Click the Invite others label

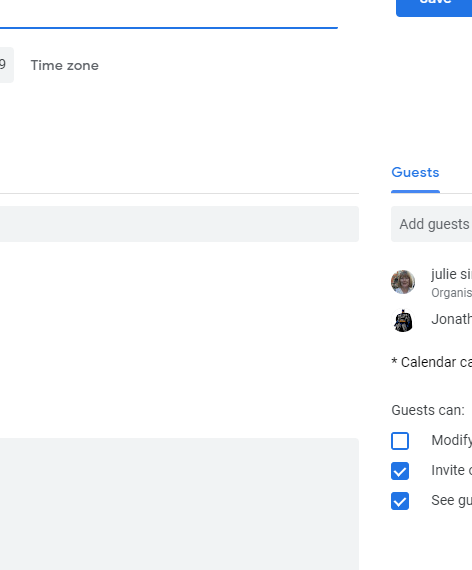coord(451,470)
